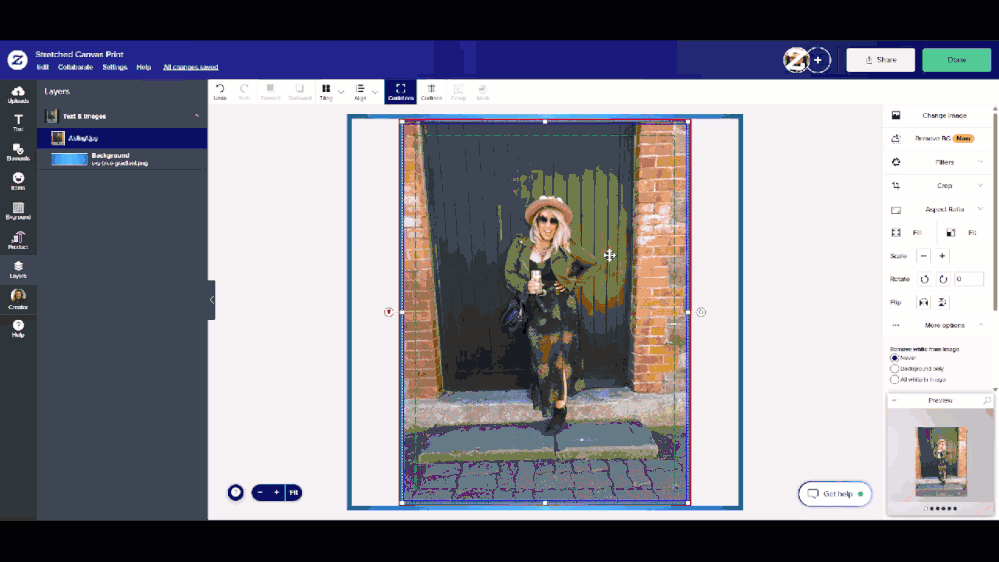Click the Fit image icon

(951, 233)
